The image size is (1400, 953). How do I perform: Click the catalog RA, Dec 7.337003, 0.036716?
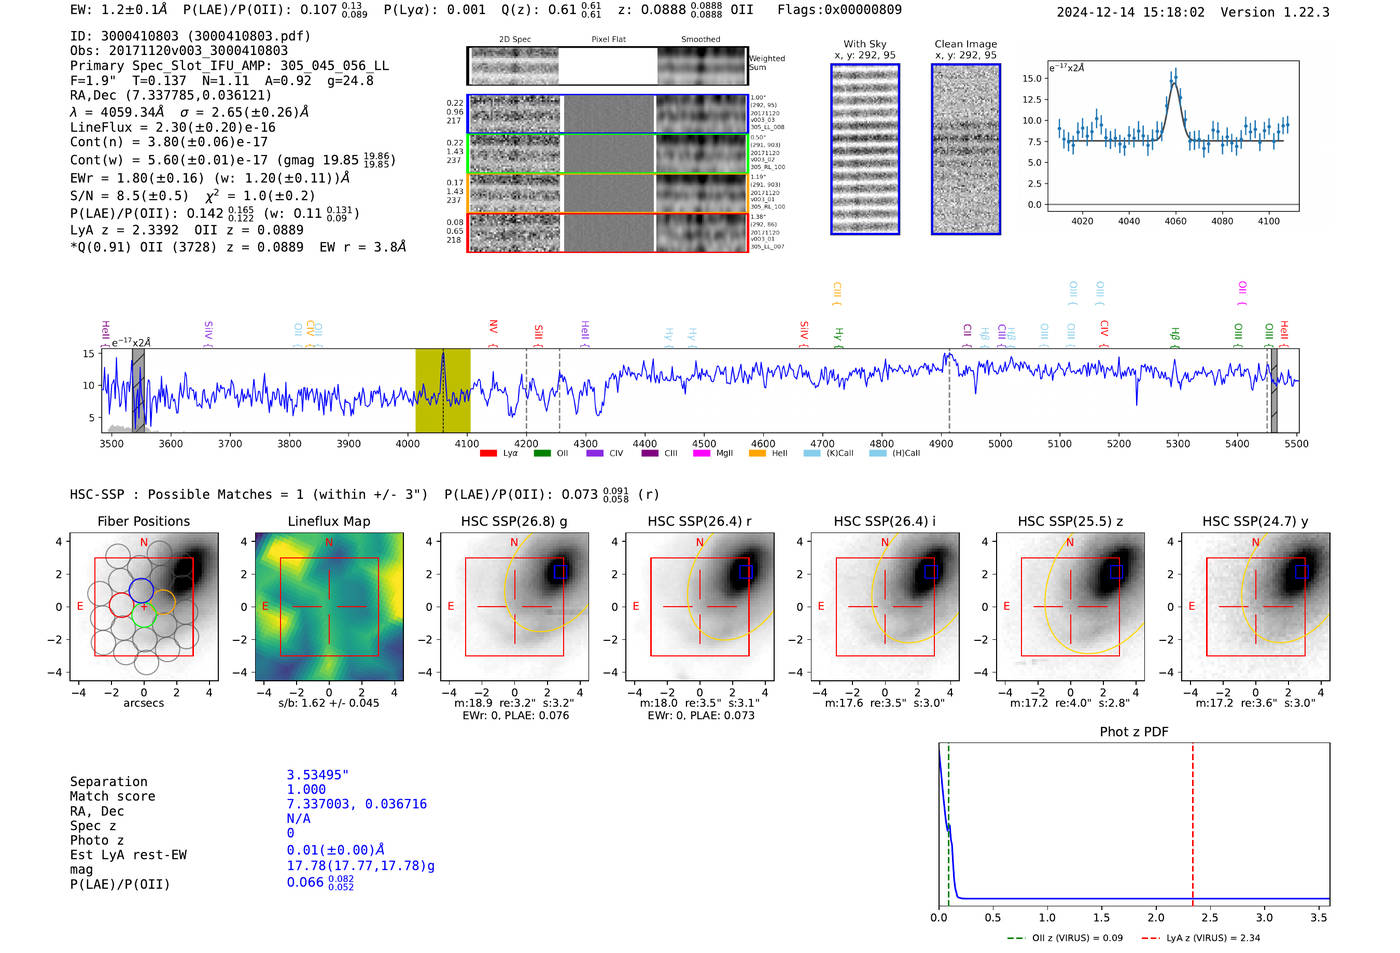coord(357,804)
